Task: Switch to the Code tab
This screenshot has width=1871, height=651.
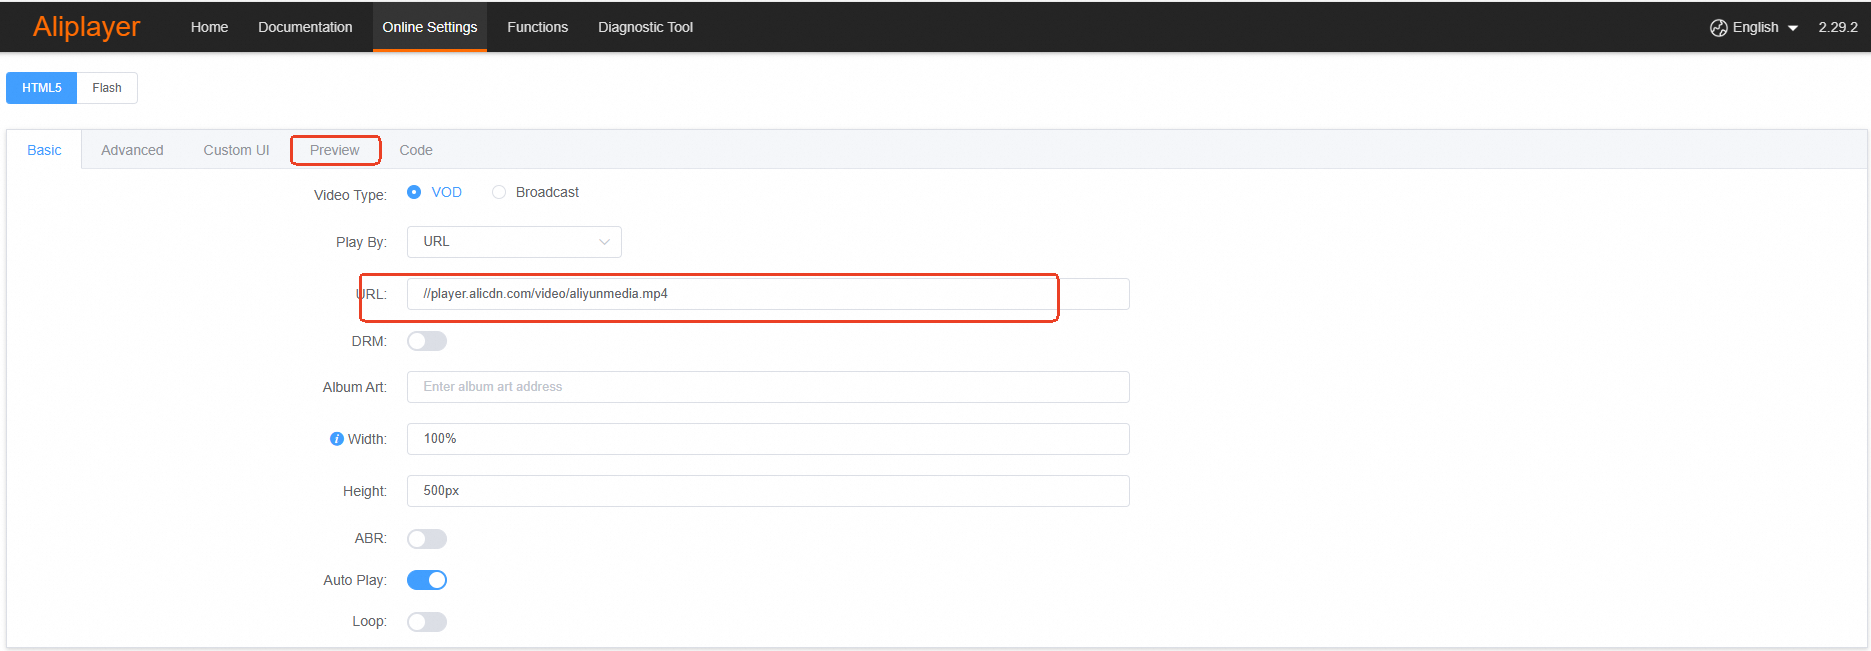Action: 416,150
